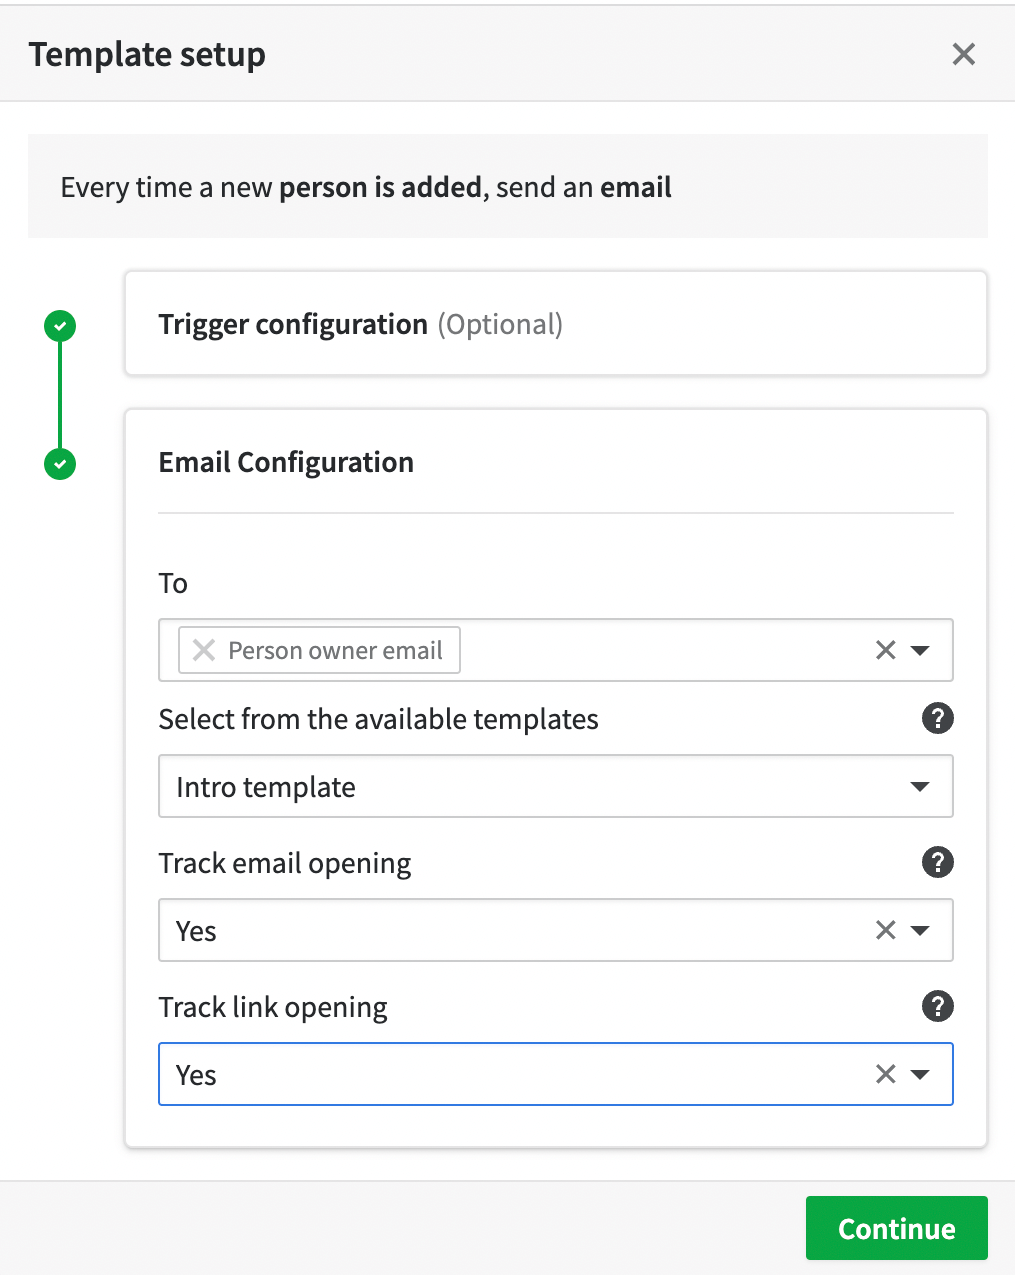
Task: Select the Email Configuration section header
Action: [x=286, y=462]
